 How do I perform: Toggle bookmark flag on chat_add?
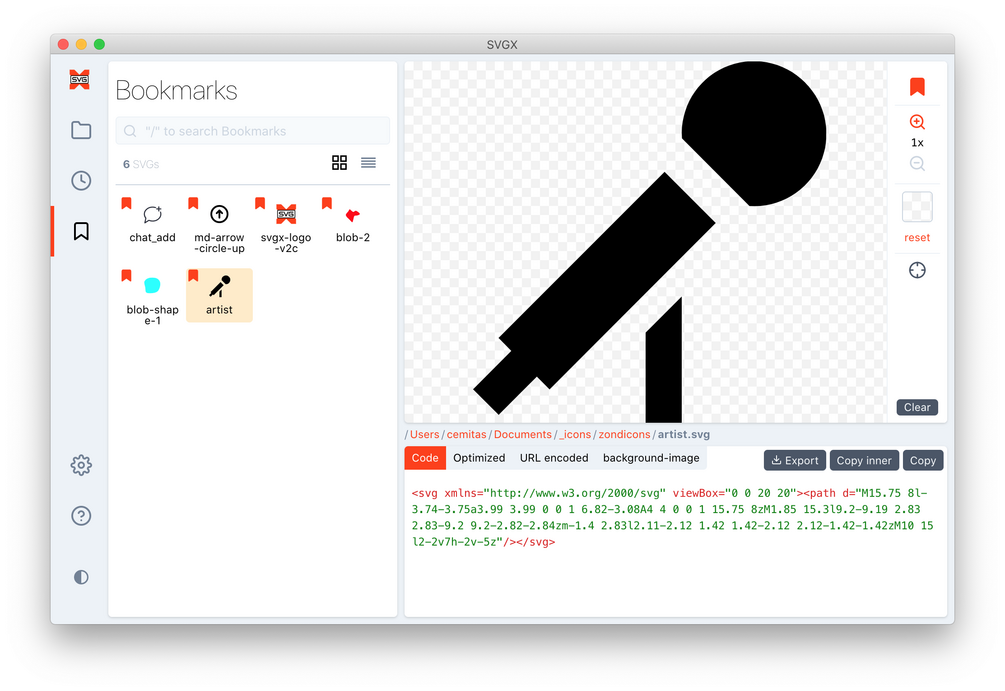point(126,203)
